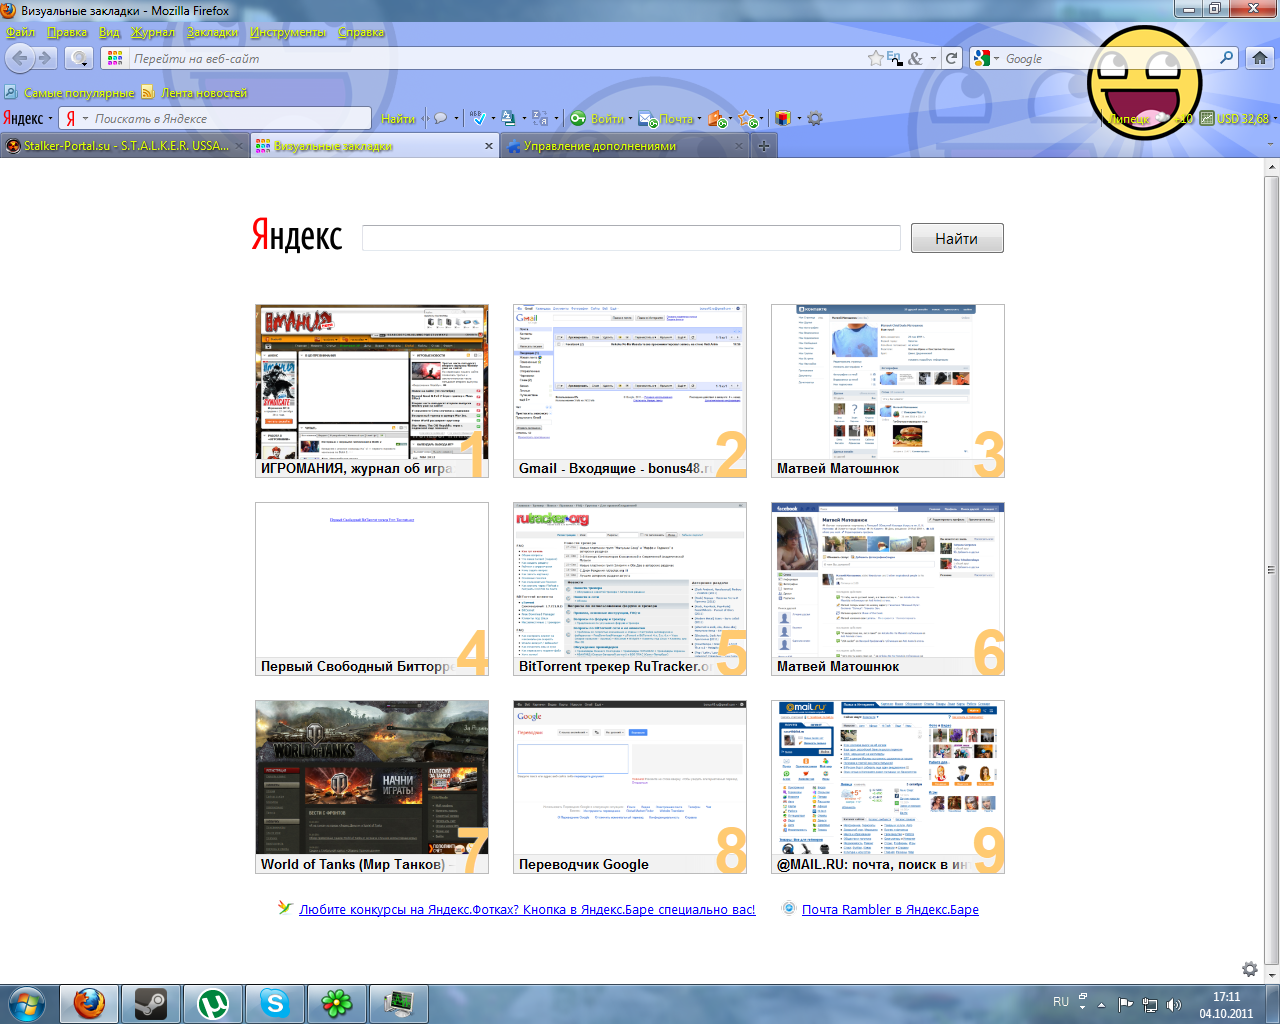The width and height of the screenshot is (1280, 1024).
Task: Click the Yandex Bar mail envelope icon
Action: [647, 118]
